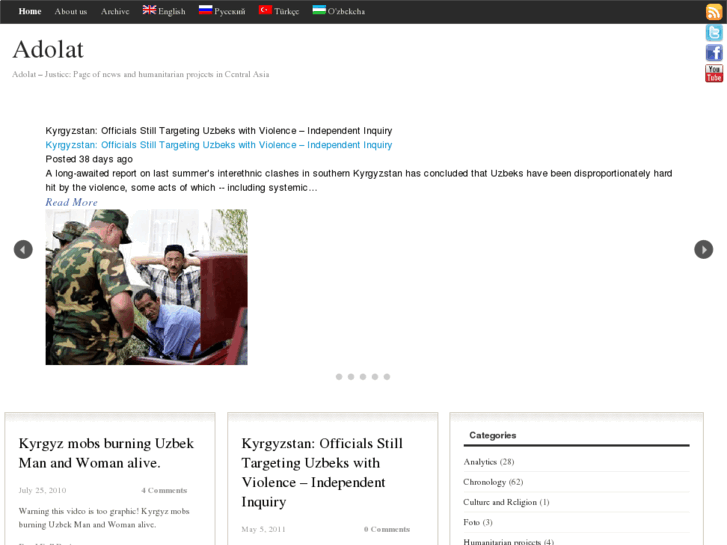The image size is (727, 545).
Task: Go to the next slide arrow
Action: [703, 249]
